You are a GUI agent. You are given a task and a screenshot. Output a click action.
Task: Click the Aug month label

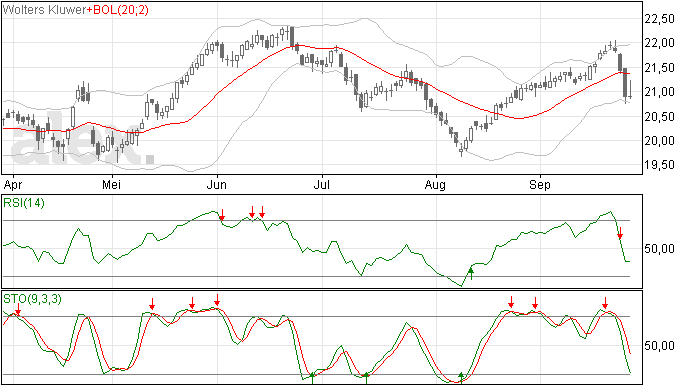(435, 185)
